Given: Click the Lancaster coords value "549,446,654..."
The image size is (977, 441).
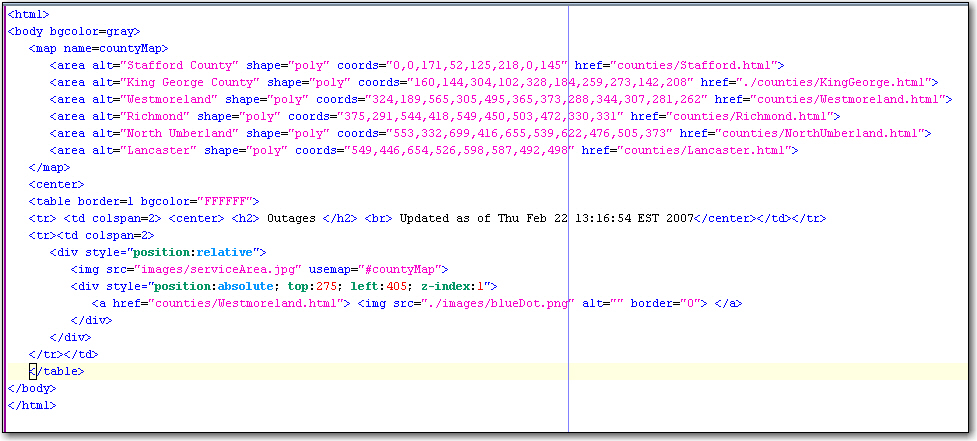Looking at the screenshot, I should tap(460, 150).
